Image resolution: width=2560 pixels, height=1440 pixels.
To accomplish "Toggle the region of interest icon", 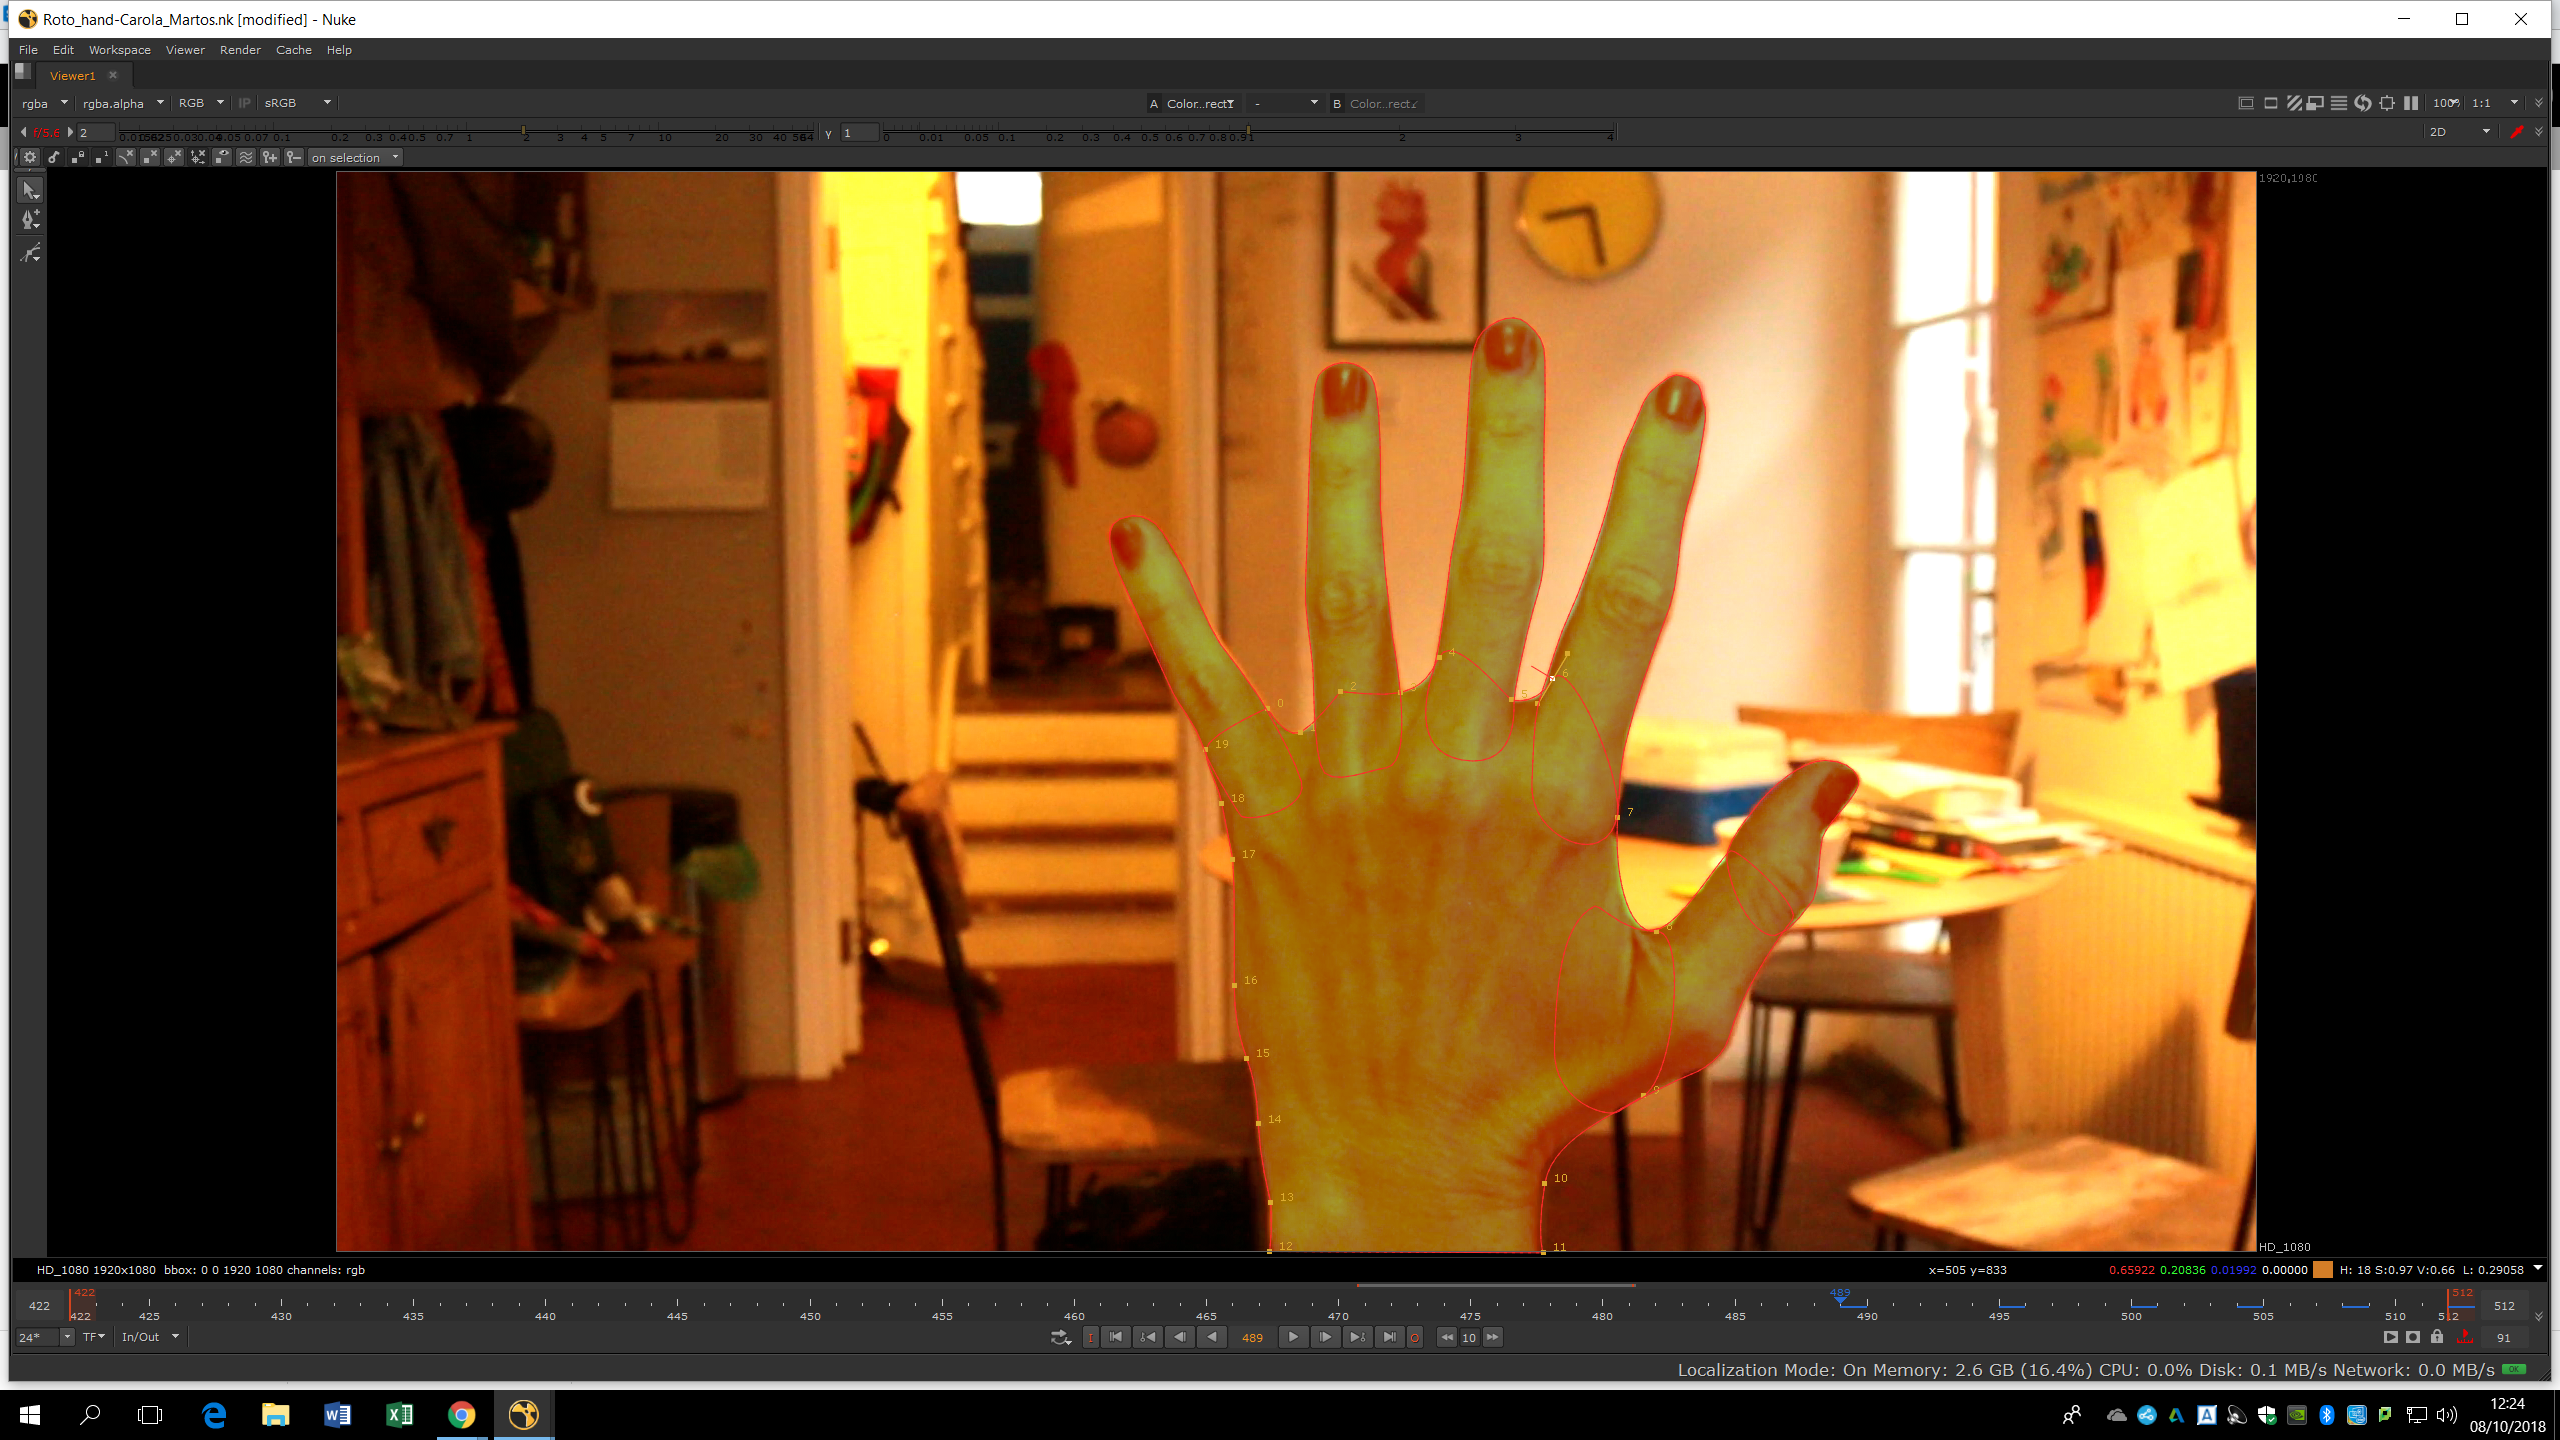I will (x=2387, y=103).
